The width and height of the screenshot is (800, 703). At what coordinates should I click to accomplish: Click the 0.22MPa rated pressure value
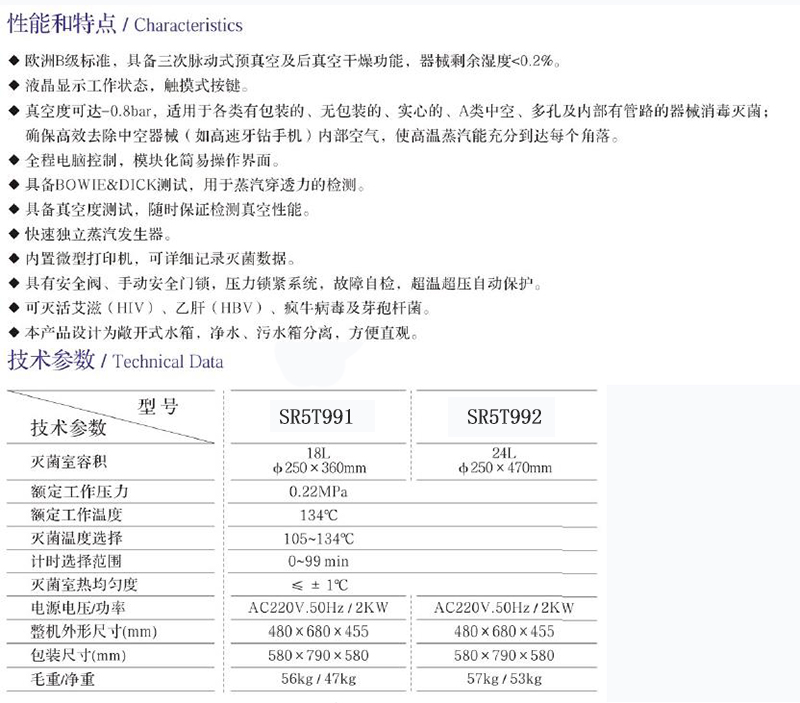[308, 493]
